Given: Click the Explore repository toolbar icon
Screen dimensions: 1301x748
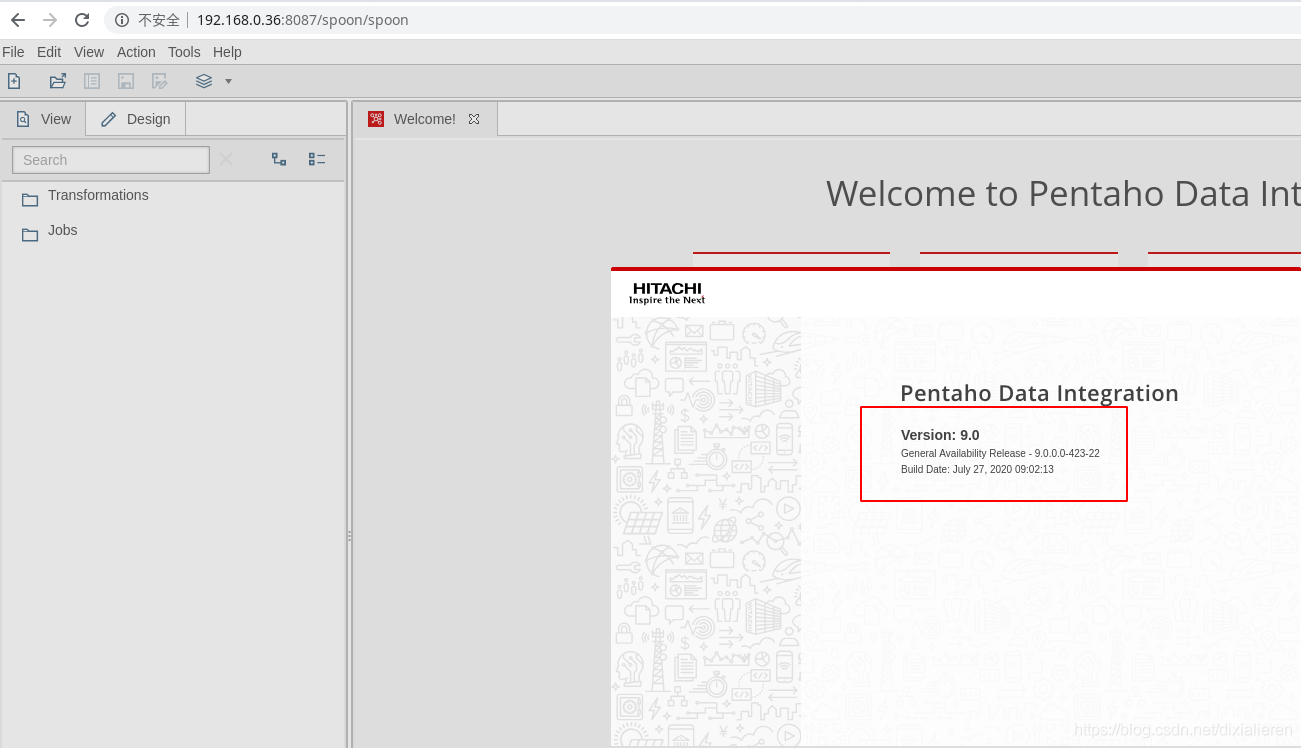Looking at the screenshot, I should (92, 81).
